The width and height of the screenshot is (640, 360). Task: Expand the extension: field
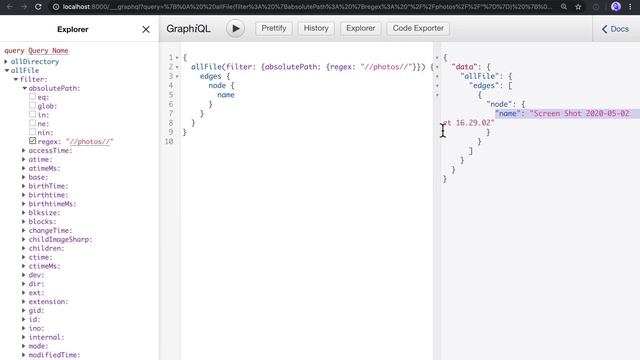24,302
